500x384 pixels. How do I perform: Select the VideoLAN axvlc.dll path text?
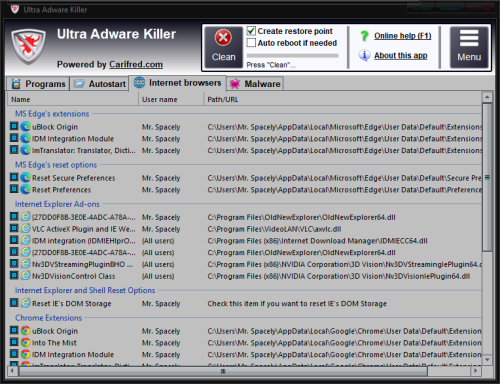274,229
